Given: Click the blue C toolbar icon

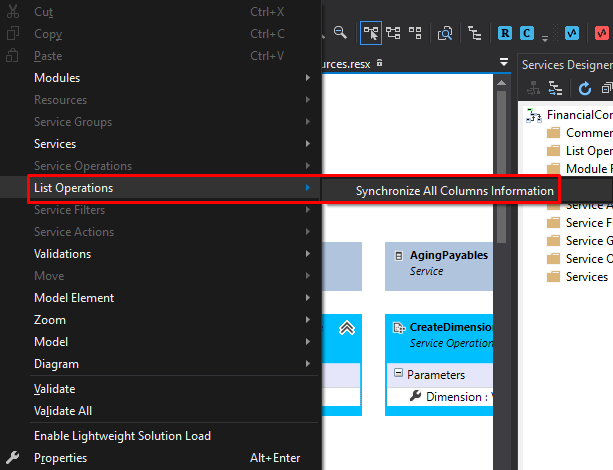Looking at the screenshot, I should [527, 33].
